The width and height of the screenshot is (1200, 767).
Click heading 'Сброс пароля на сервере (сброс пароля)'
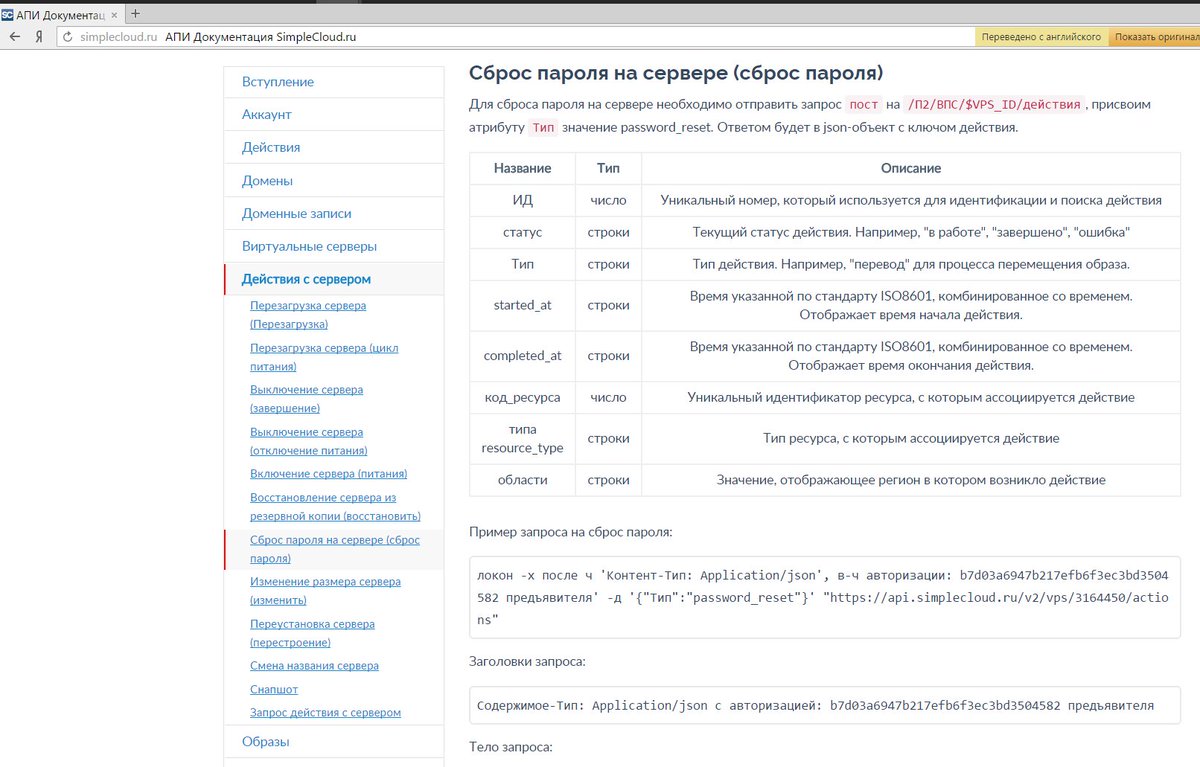[x=676, y=73]
